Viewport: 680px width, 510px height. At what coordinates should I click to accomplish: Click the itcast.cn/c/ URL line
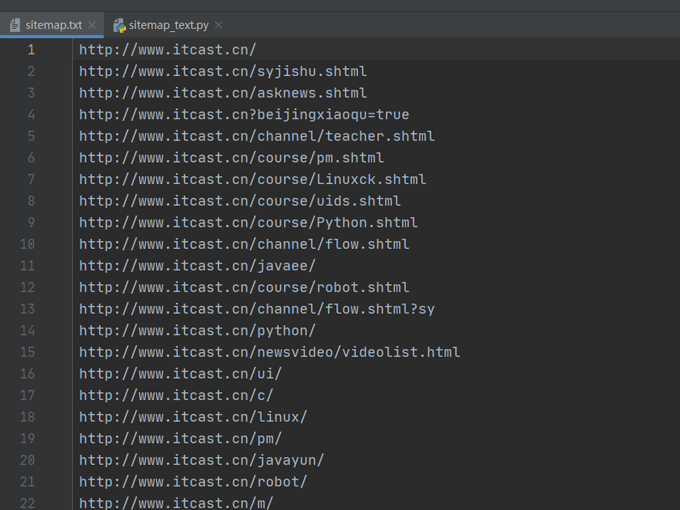pyautogui.click(x=176, y=396)
